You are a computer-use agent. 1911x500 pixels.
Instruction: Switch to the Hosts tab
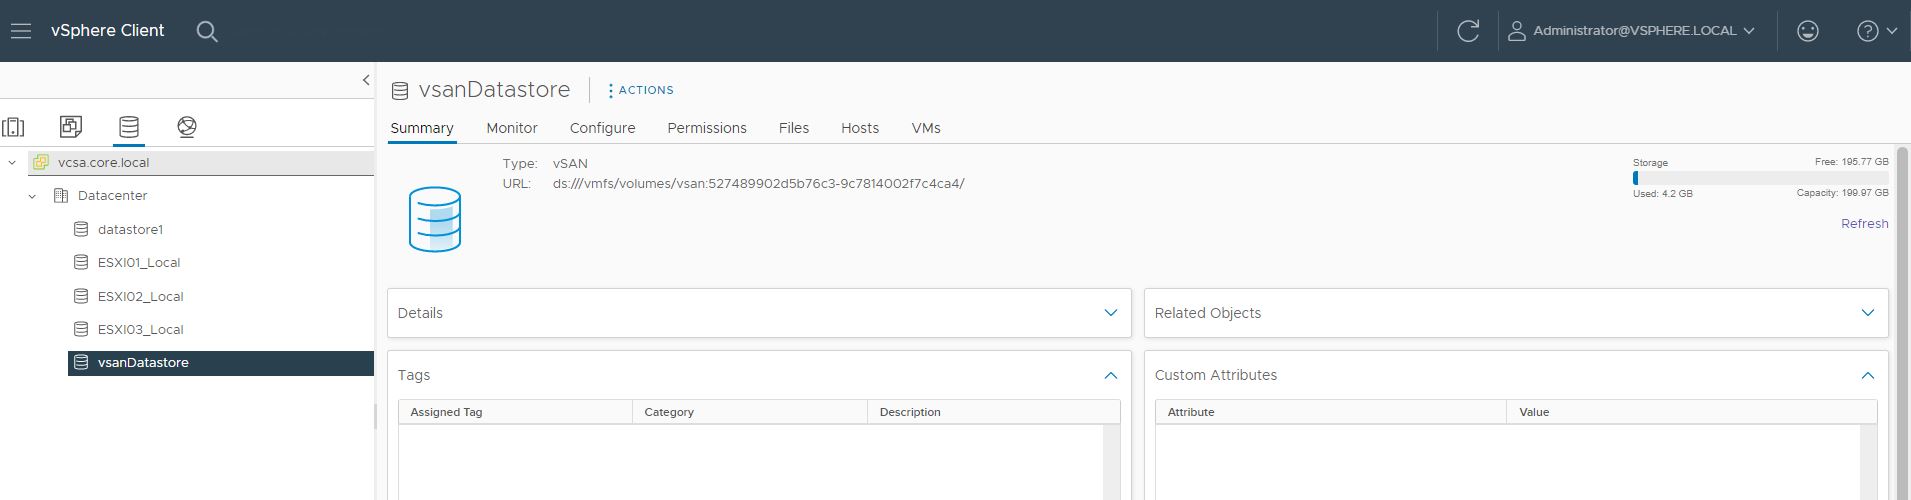pyautogui.click(x=860, y=128)
